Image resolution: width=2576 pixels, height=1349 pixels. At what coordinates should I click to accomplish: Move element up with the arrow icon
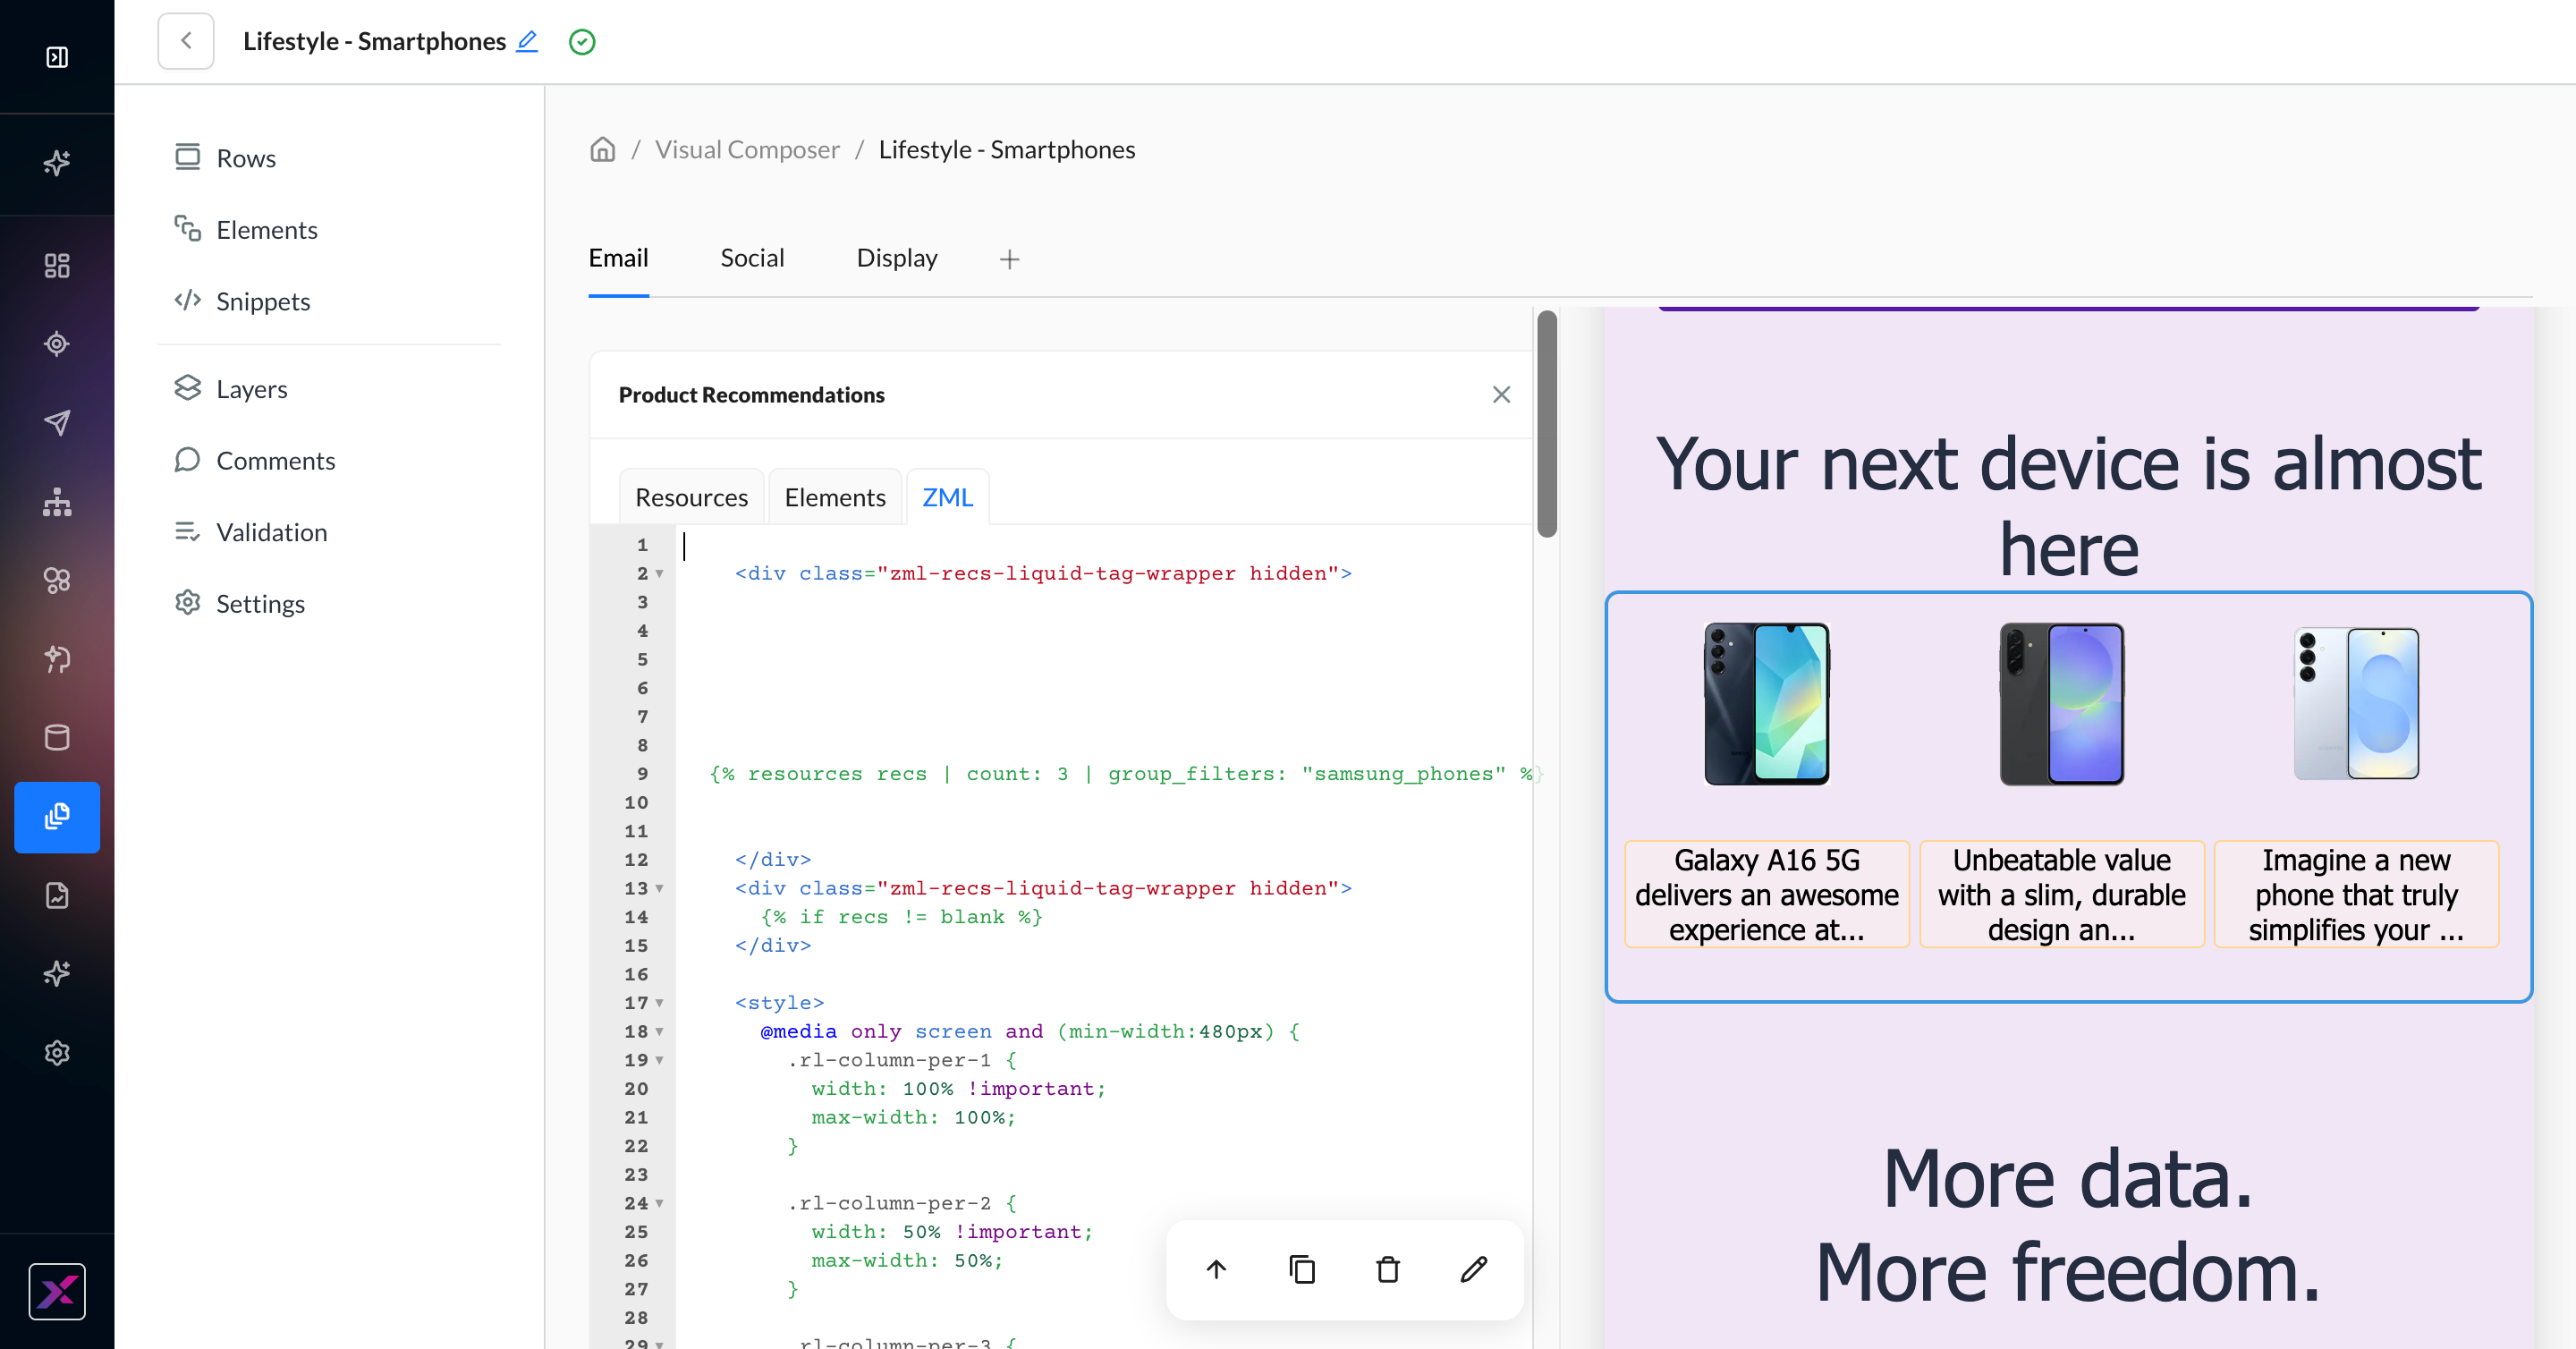pos(1216,1270)
